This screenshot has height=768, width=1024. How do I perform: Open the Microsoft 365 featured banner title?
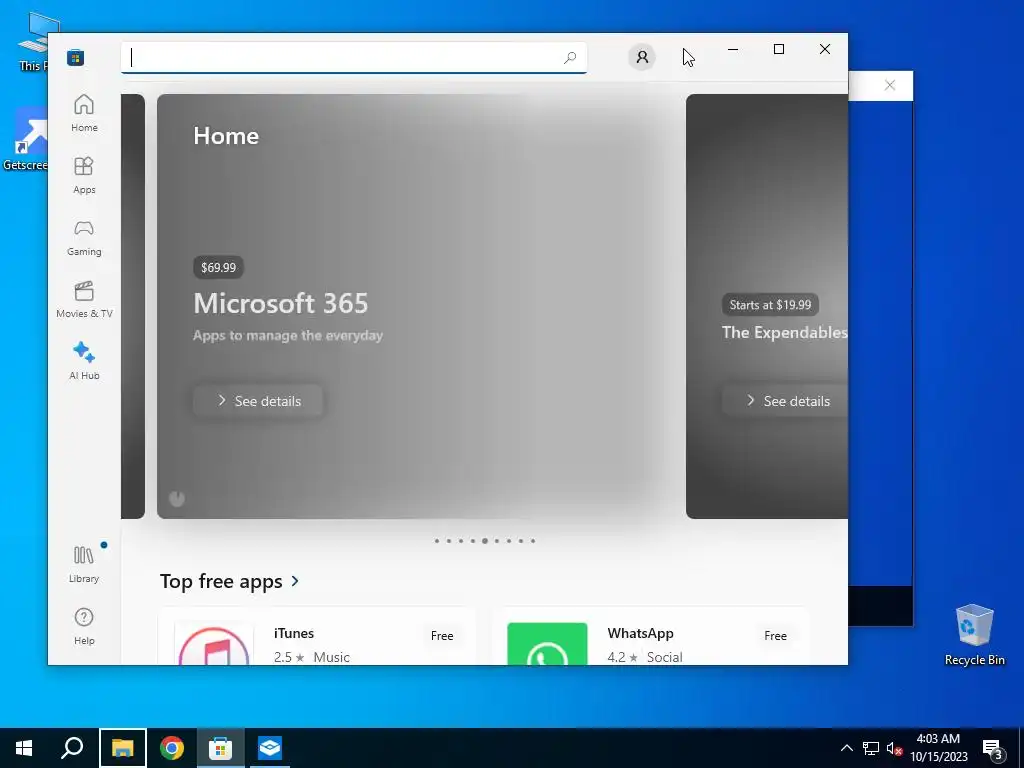tap(281, 303)
